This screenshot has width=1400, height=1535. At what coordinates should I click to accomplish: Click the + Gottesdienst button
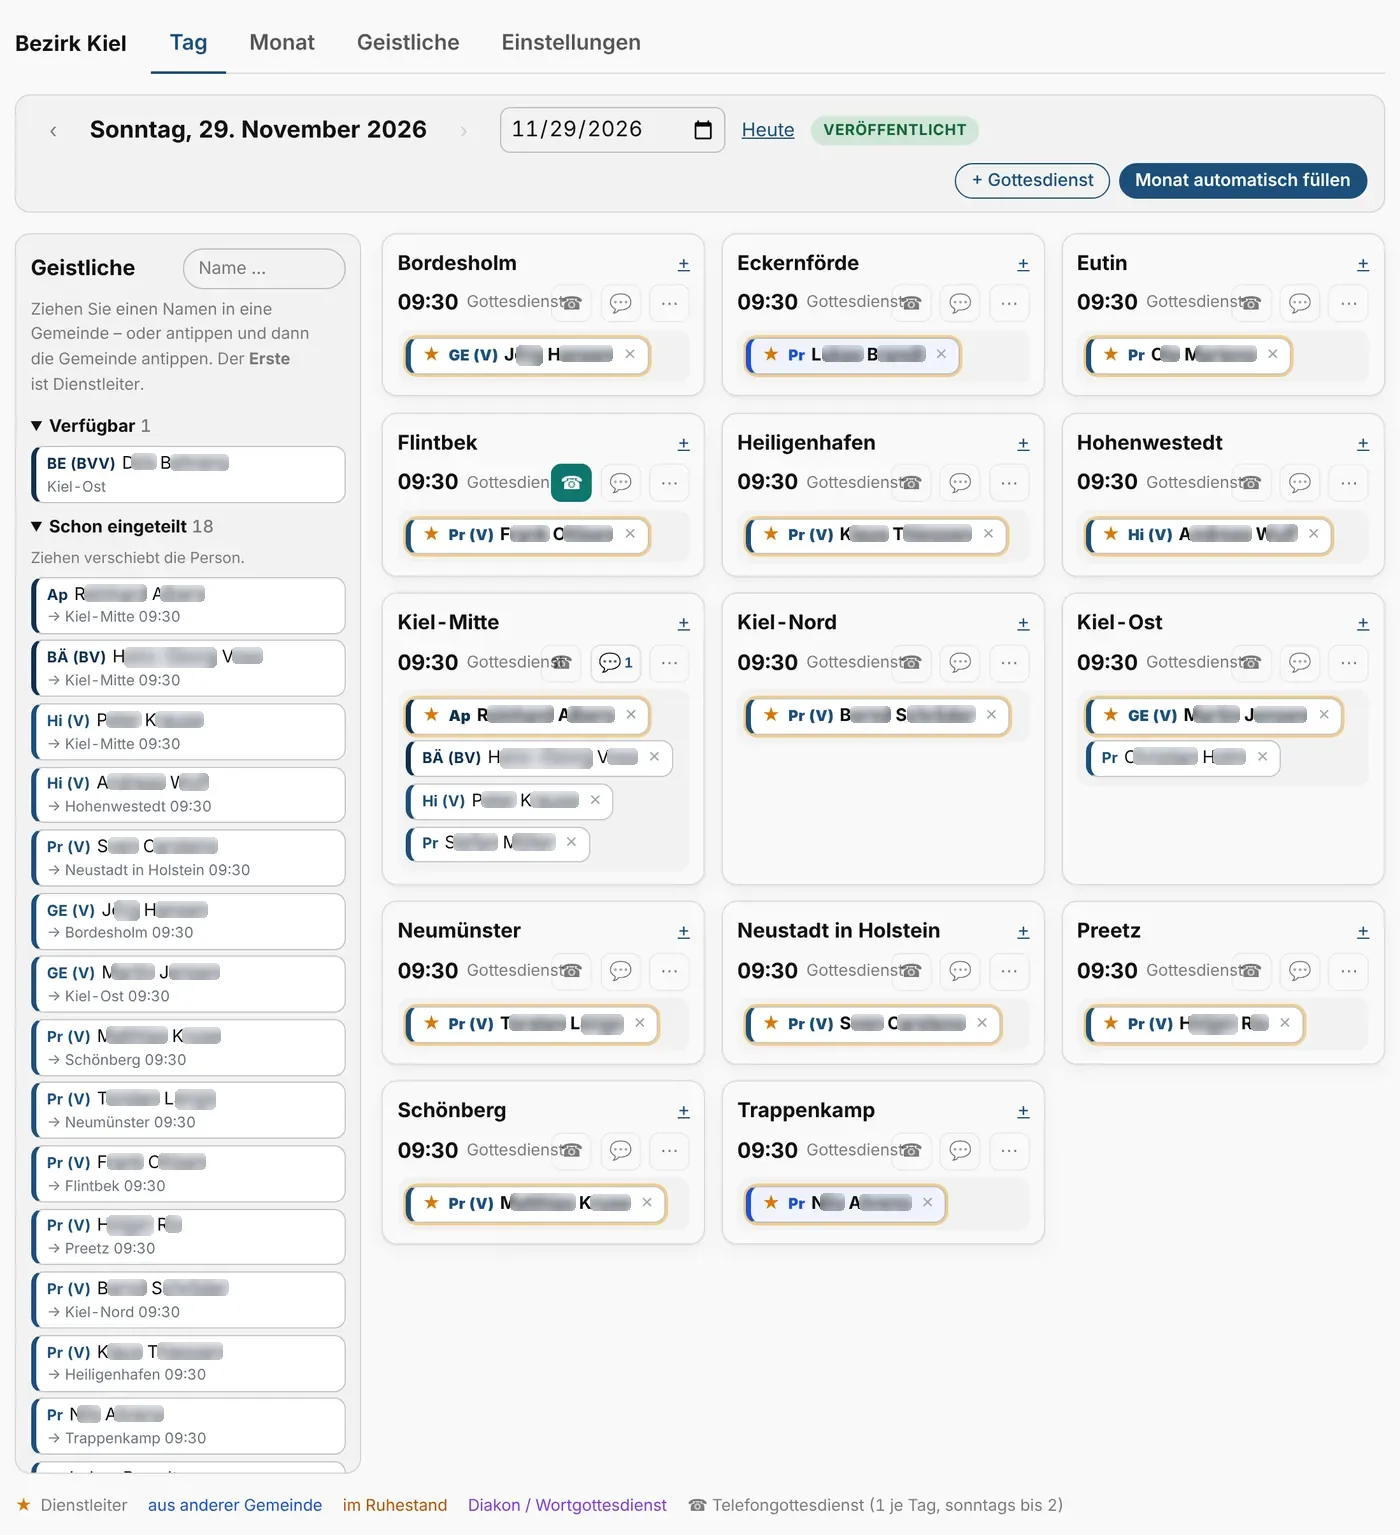click(x=1032, y=180)
